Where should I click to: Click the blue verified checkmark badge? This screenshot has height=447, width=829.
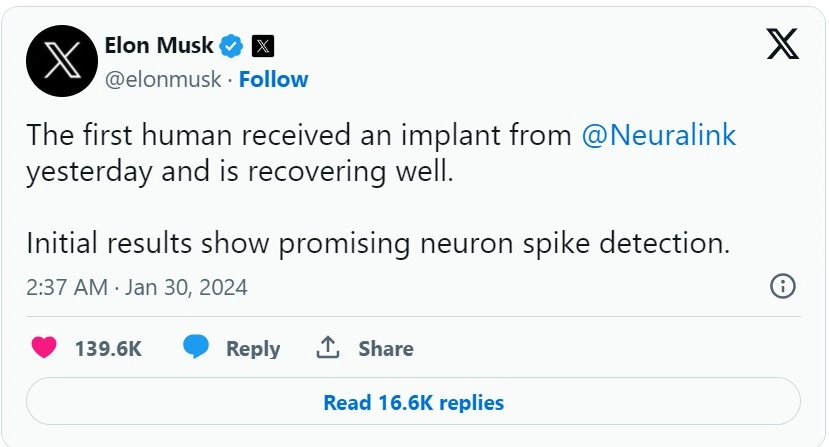232,45
